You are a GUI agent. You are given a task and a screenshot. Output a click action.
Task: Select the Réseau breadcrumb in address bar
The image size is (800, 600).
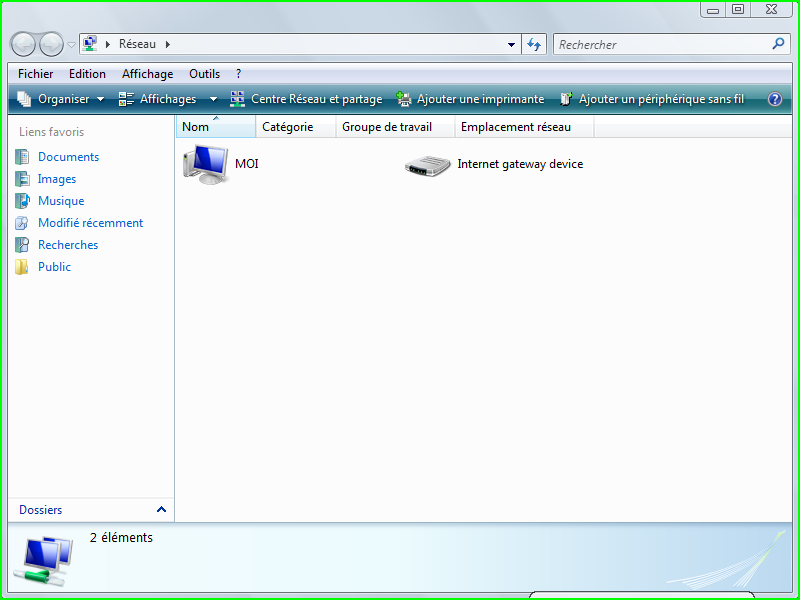[x=137, y=44]
